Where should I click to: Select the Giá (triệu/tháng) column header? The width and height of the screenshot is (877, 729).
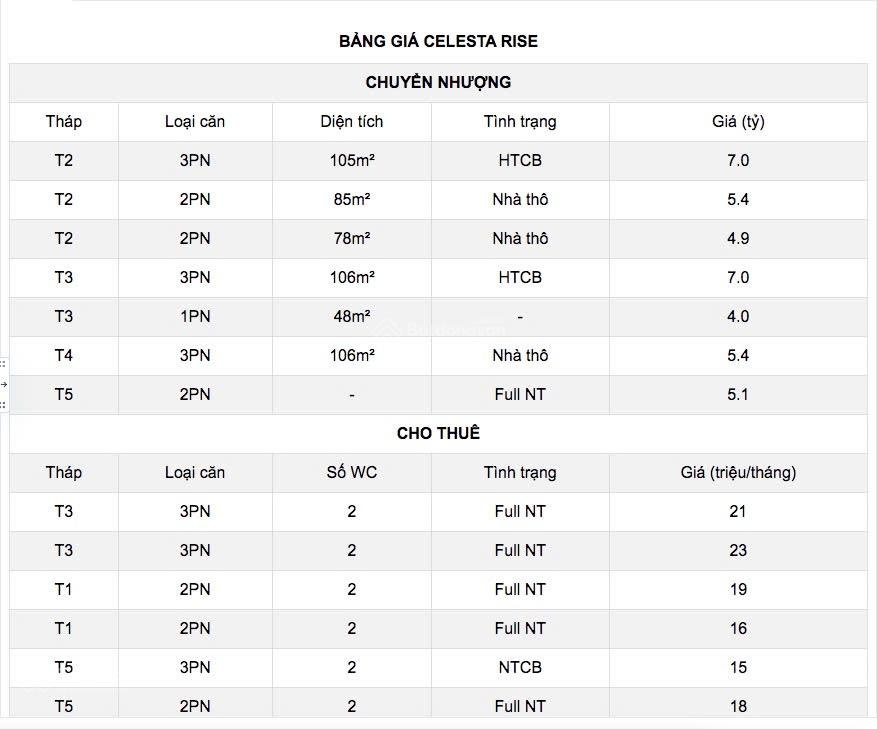(x=738, y=473)
